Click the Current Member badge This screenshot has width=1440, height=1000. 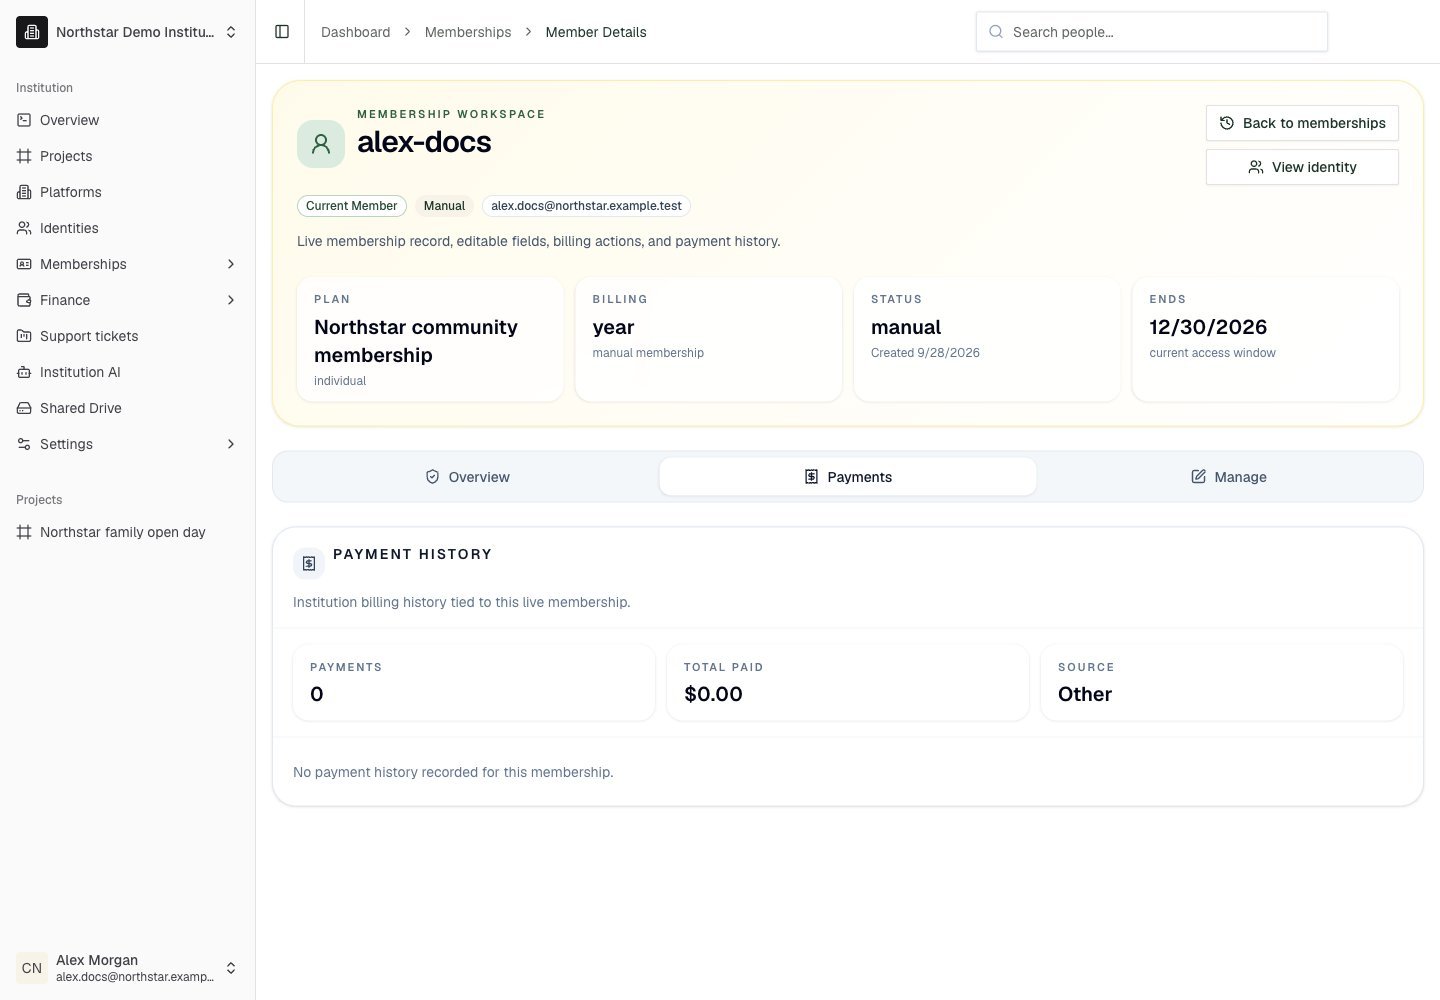[352, 206]
